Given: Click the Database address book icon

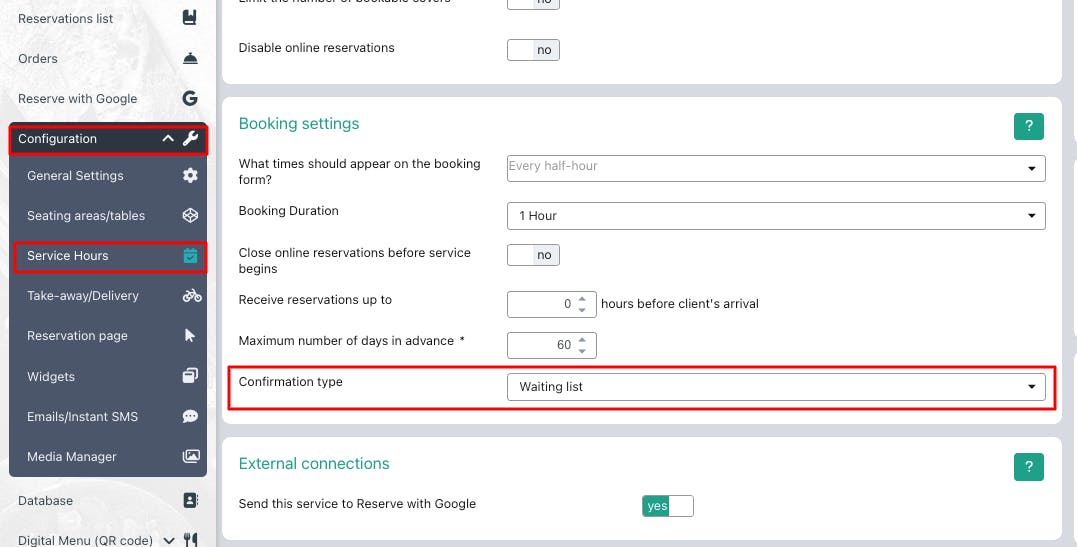Looking at the screenshot, I should [190, 500].
